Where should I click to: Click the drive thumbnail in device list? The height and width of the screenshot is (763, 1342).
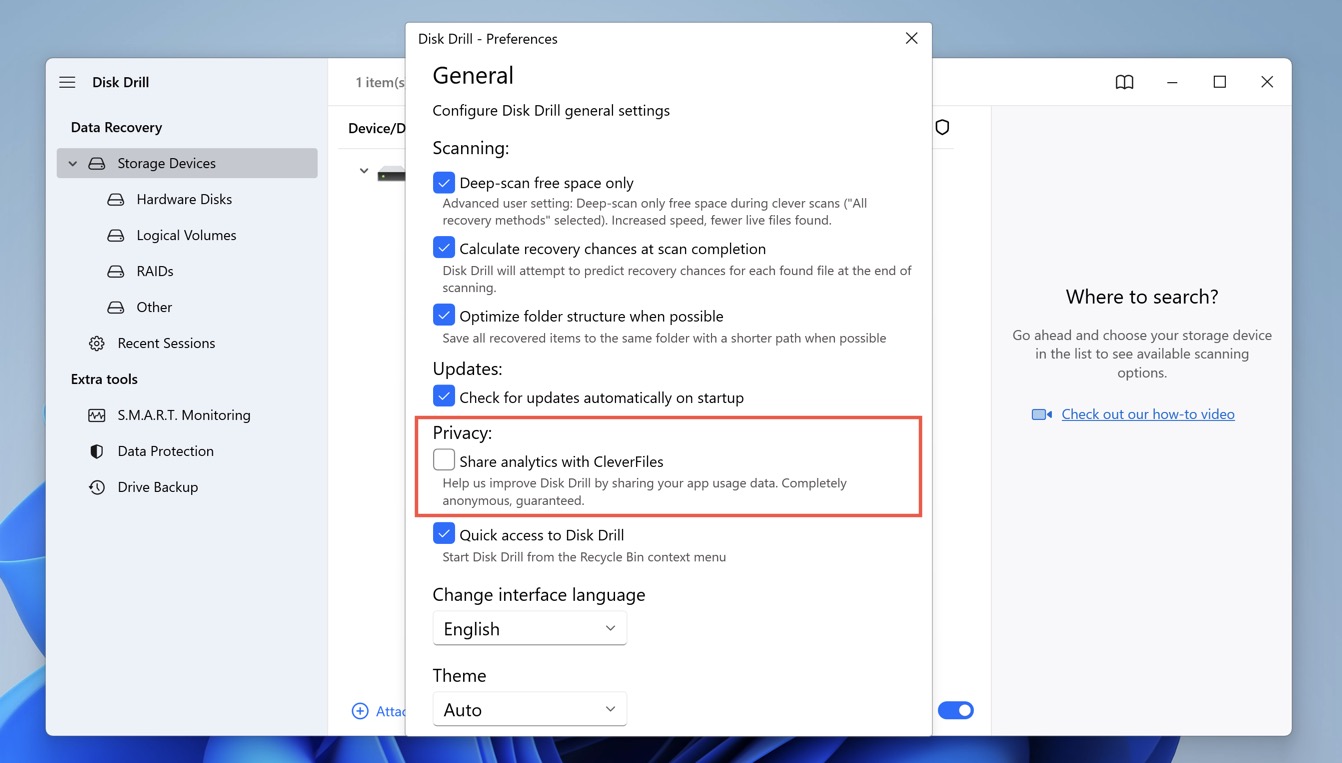[391, 174]
